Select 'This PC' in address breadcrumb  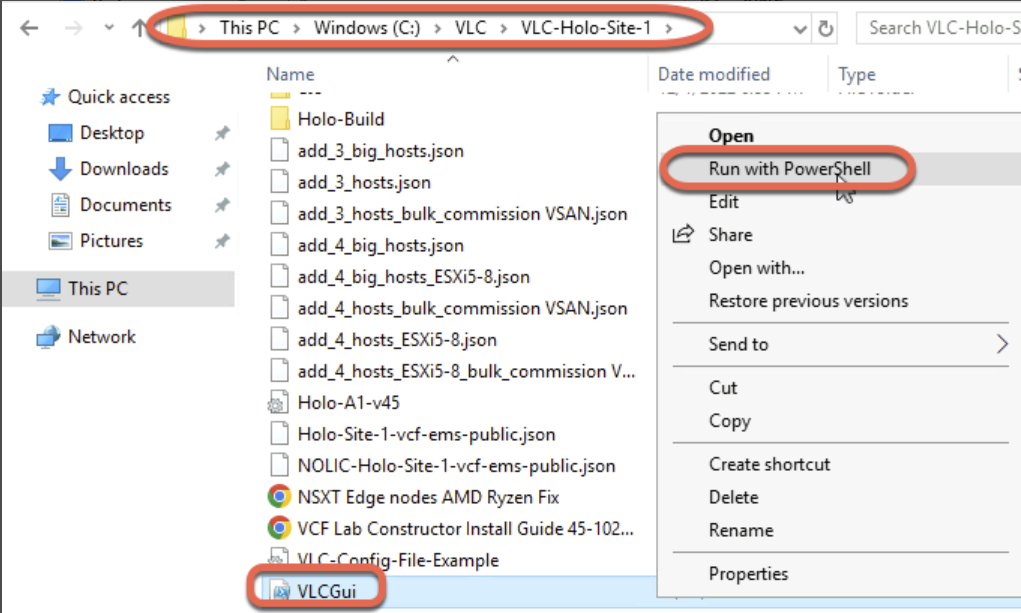click(249, 28)
